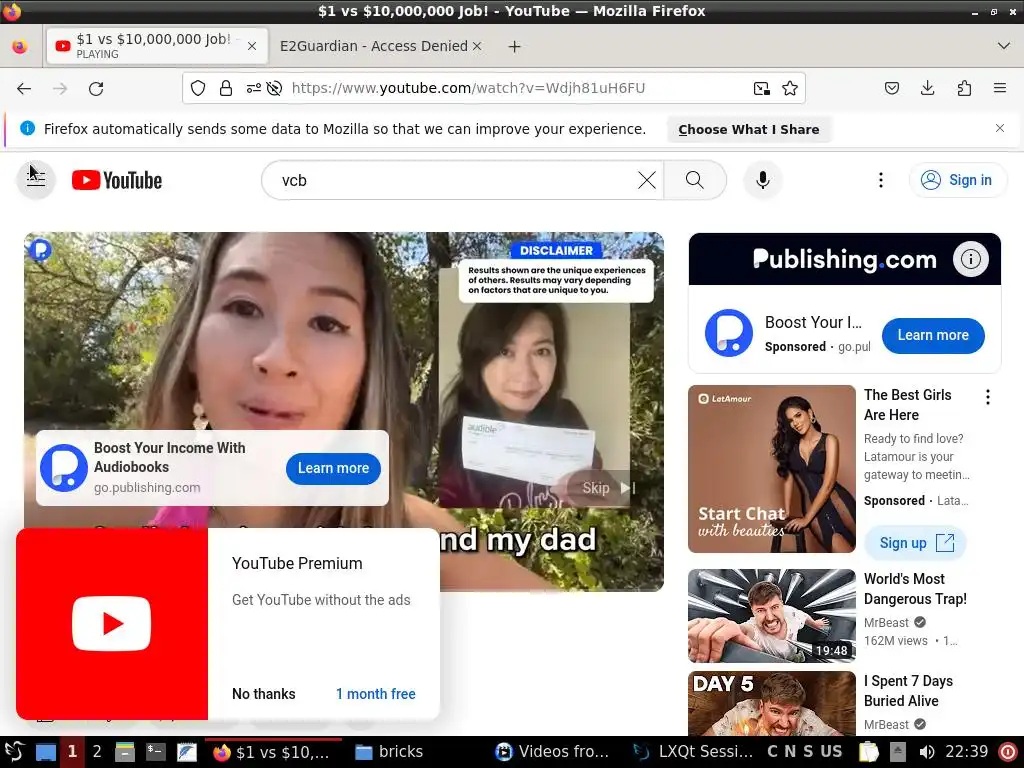Viewport: 1024px width, 768px height.
Task: Click the Choose What I Share button
Action: coord(748,129)
